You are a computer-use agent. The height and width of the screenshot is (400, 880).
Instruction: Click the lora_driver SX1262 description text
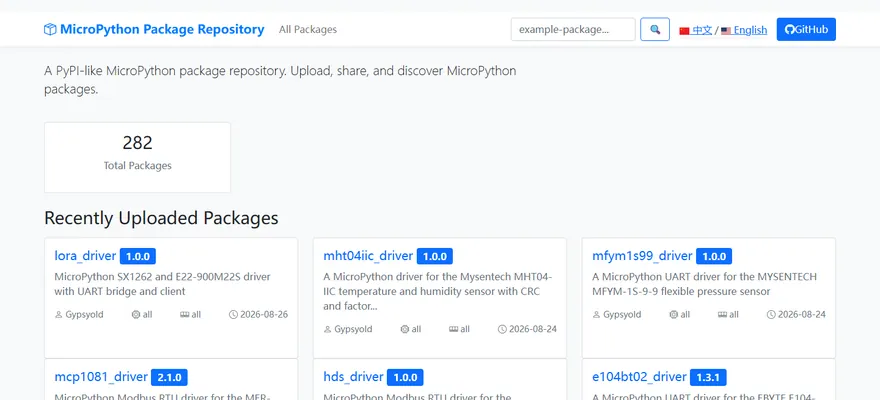pos(163,284)
